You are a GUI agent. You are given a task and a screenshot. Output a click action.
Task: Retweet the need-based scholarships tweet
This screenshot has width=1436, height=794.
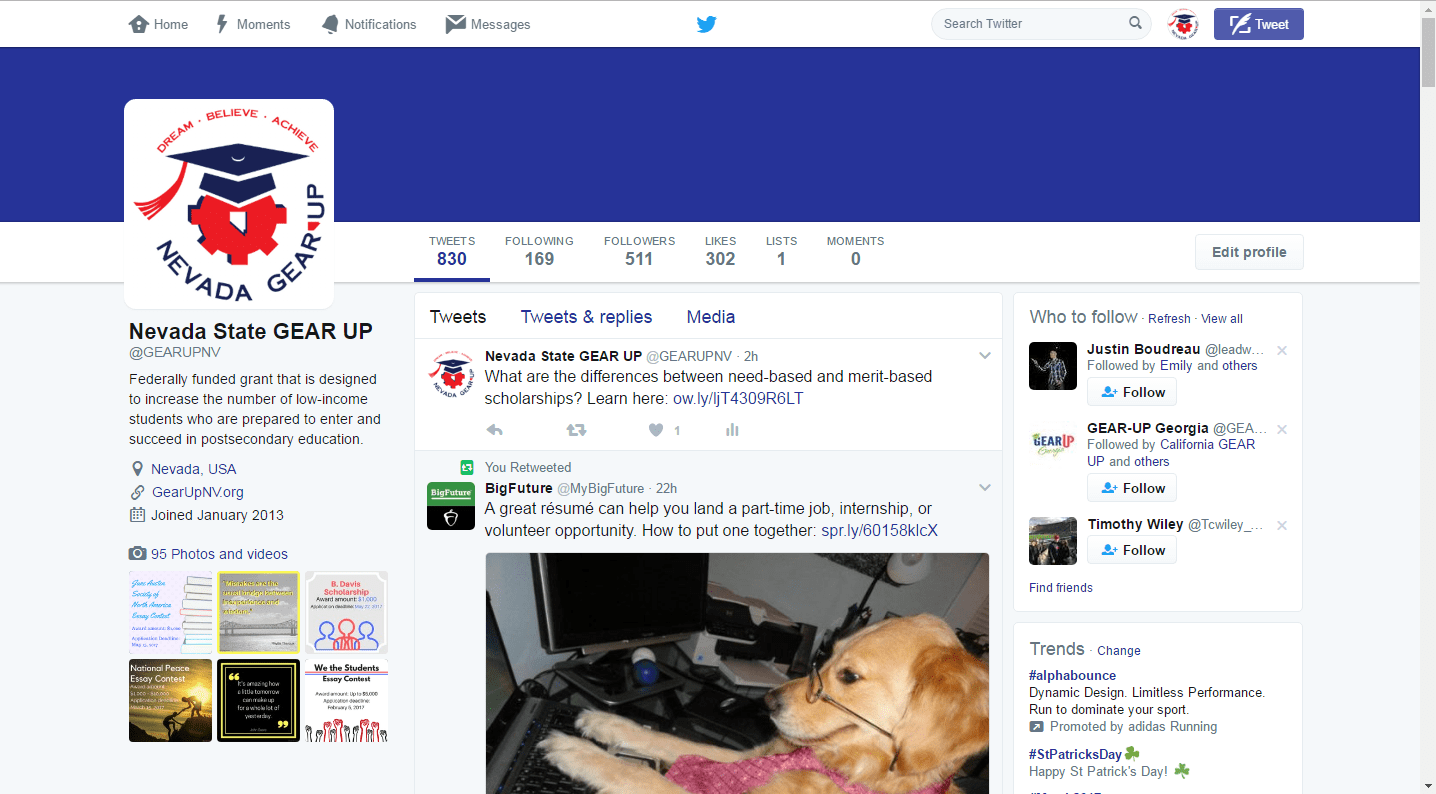point(576,430)
